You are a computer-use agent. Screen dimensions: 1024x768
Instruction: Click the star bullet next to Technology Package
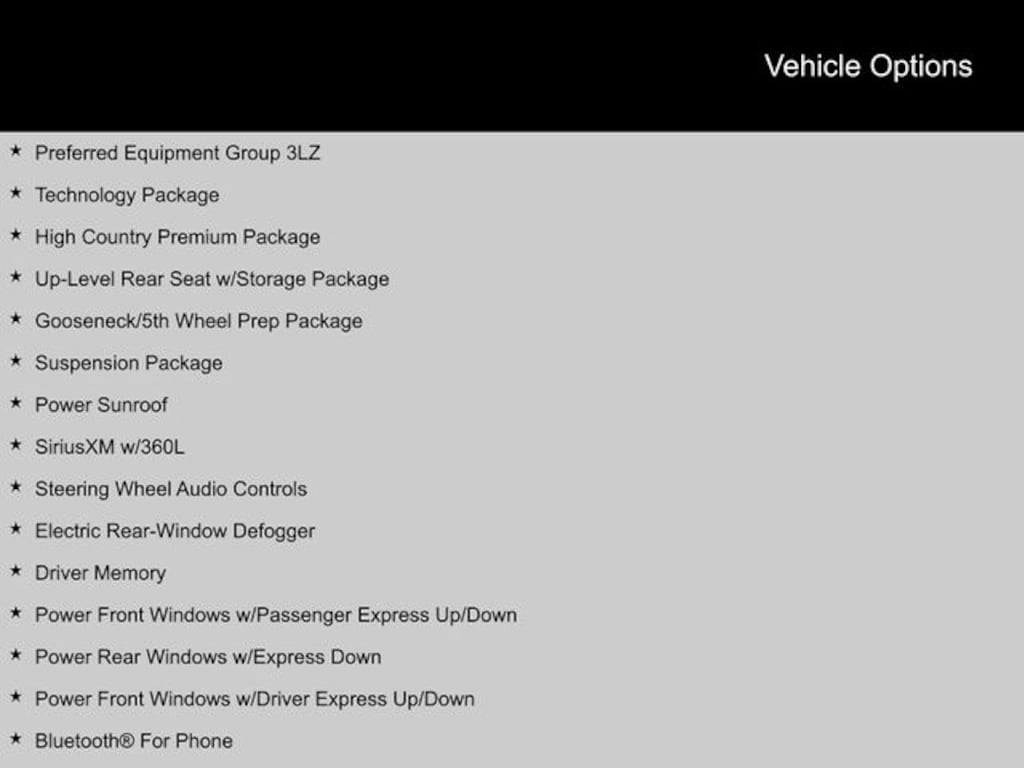[x=15, y=194]
